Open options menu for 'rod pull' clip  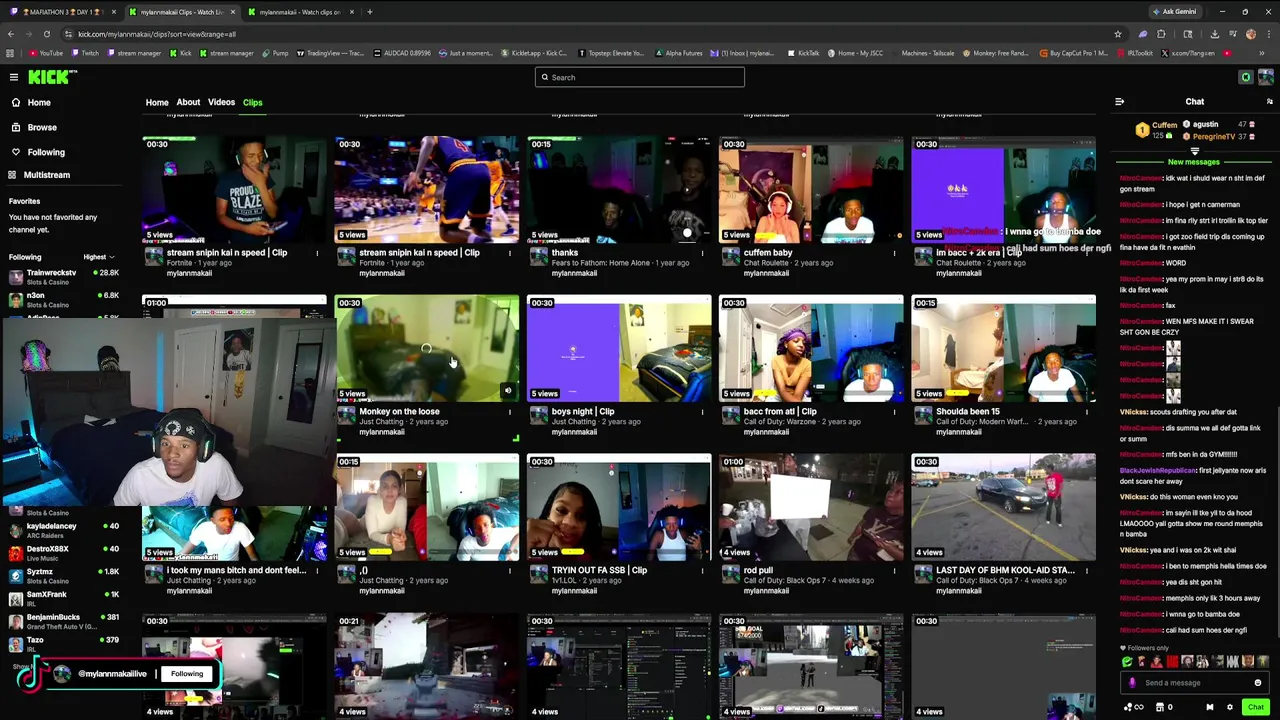[894, 571]
